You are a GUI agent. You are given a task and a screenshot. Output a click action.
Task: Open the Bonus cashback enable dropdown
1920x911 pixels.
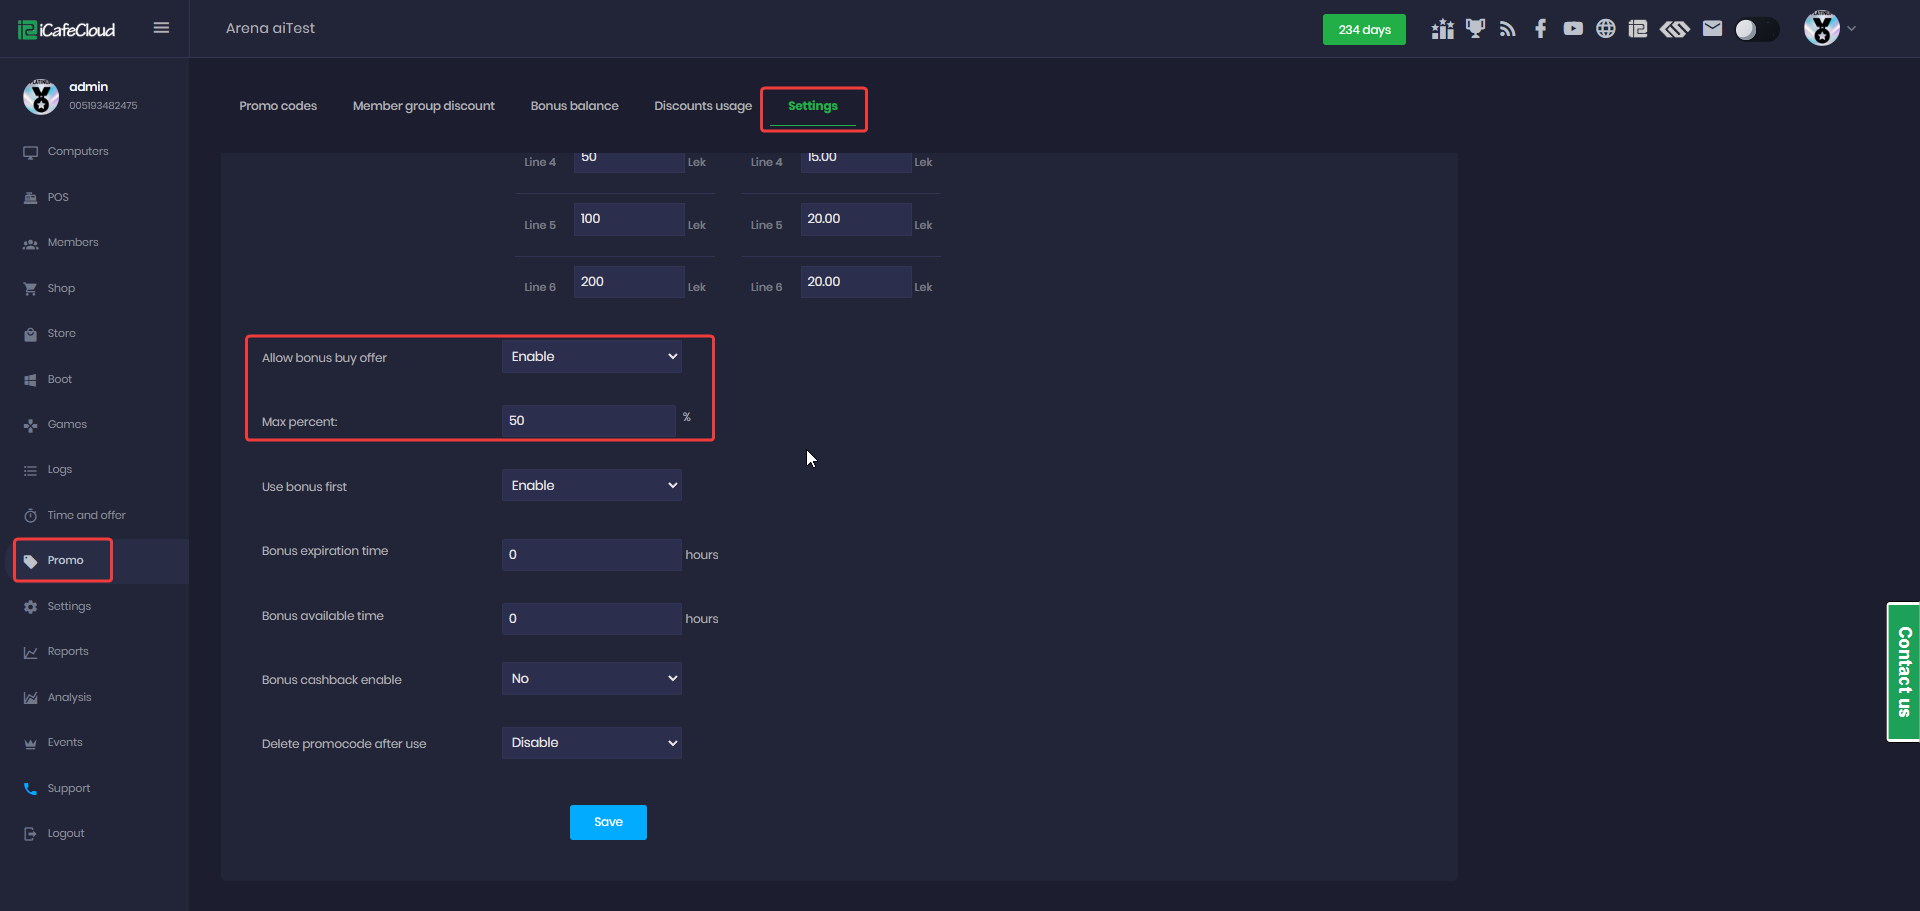tap(591, 679)
